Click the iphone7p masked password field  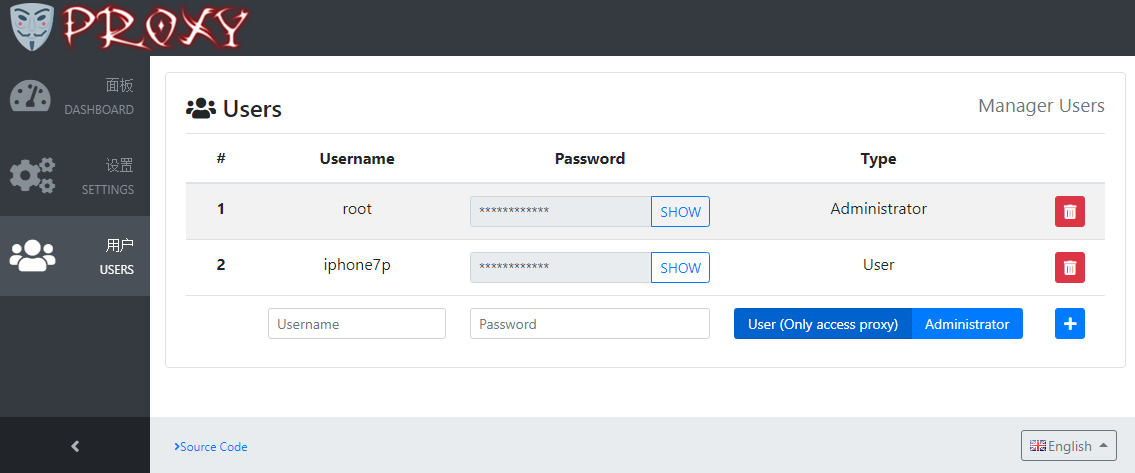click(x=561, y=267)
